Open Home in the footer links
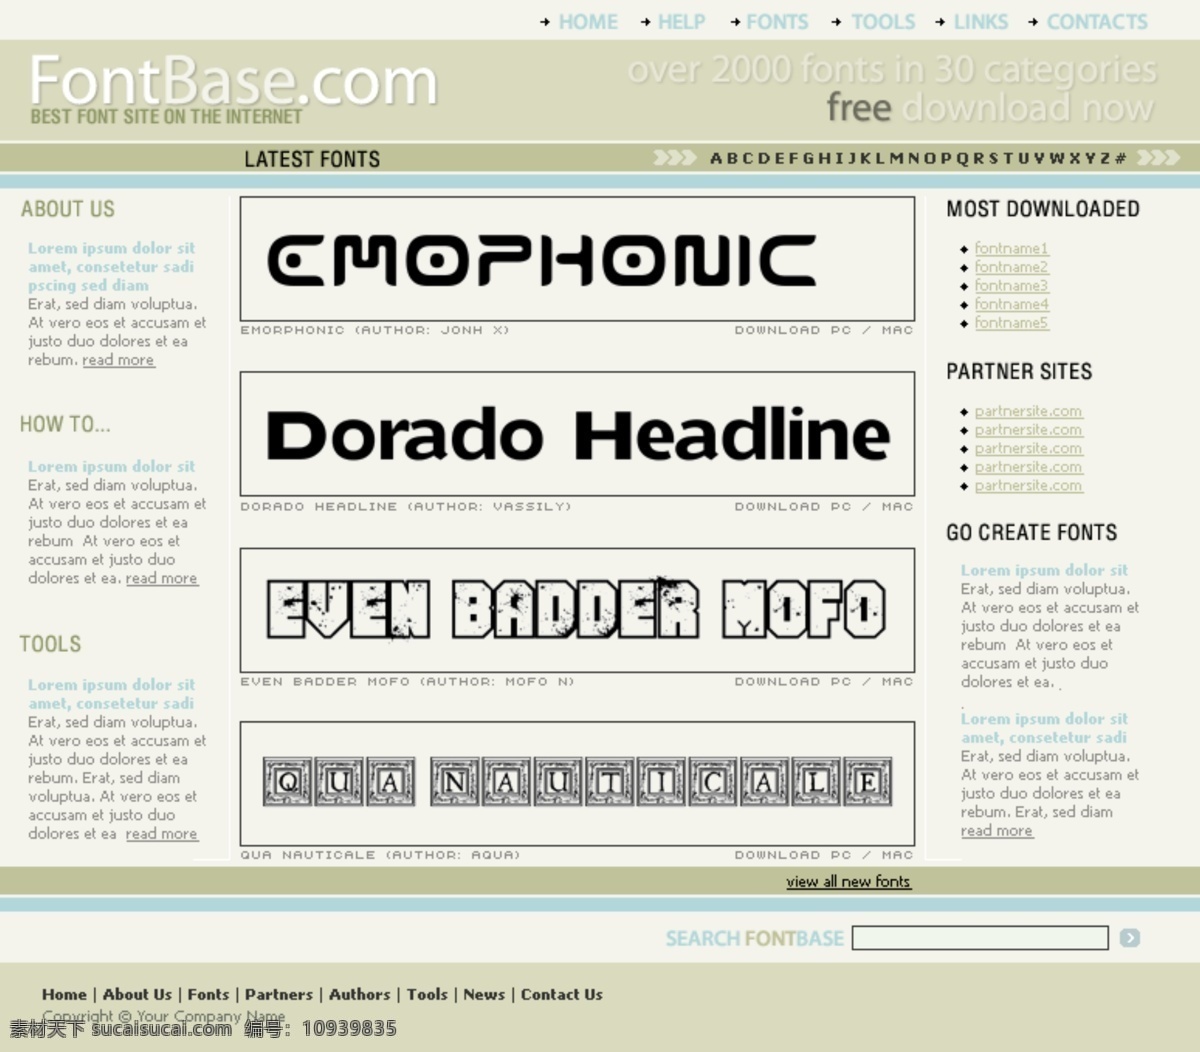Screen dimensions: 1200x1052 point(64,994)
